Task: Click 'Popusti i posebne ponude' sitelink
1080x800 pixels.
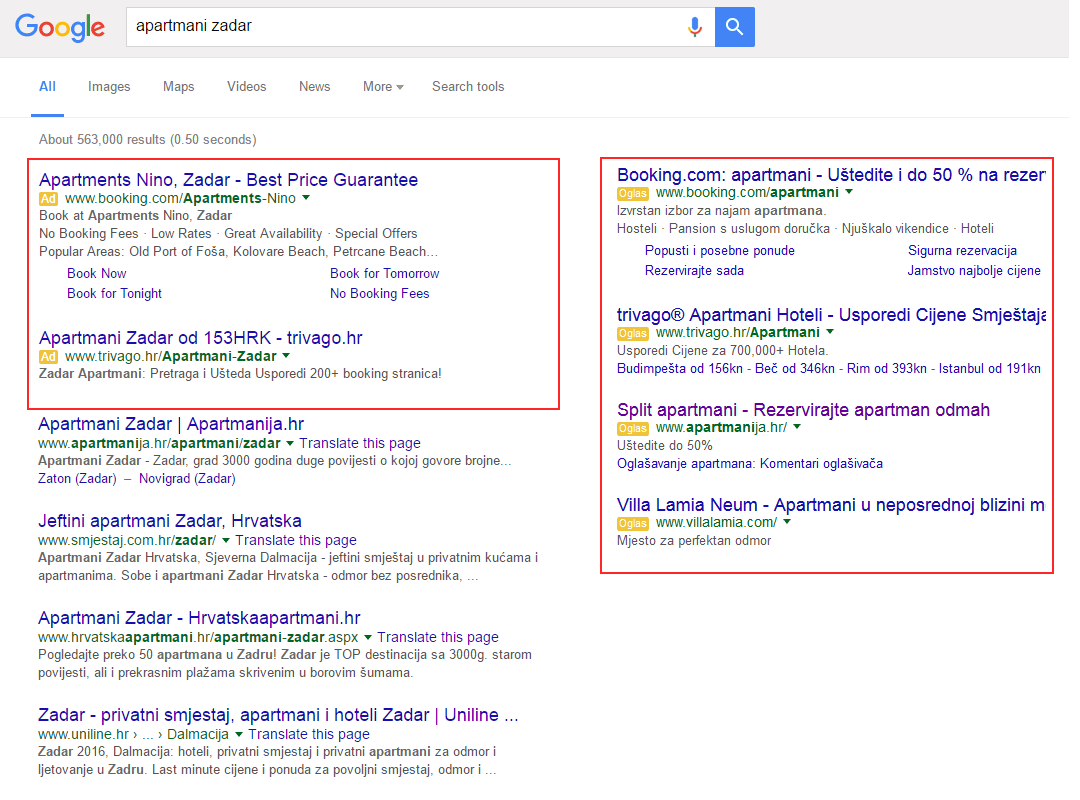Action: (x=720, y=251)
